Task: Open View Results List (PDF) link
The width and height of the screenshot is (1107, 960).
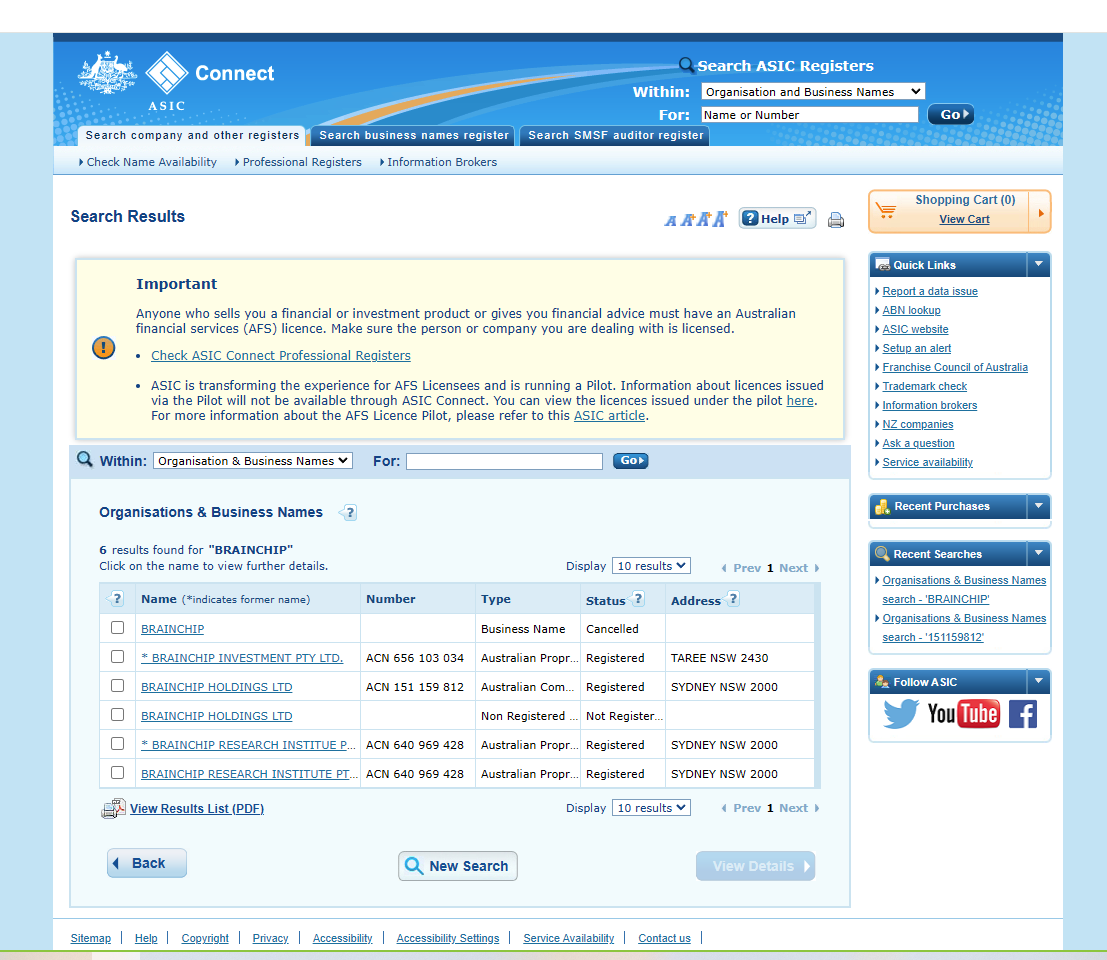Action: 197,809
